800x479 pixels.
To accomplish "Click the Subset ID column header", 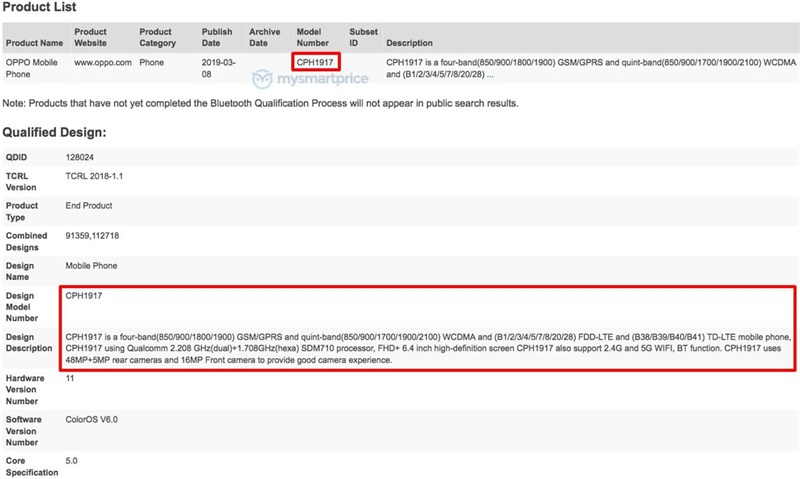I will click(363, 37).
